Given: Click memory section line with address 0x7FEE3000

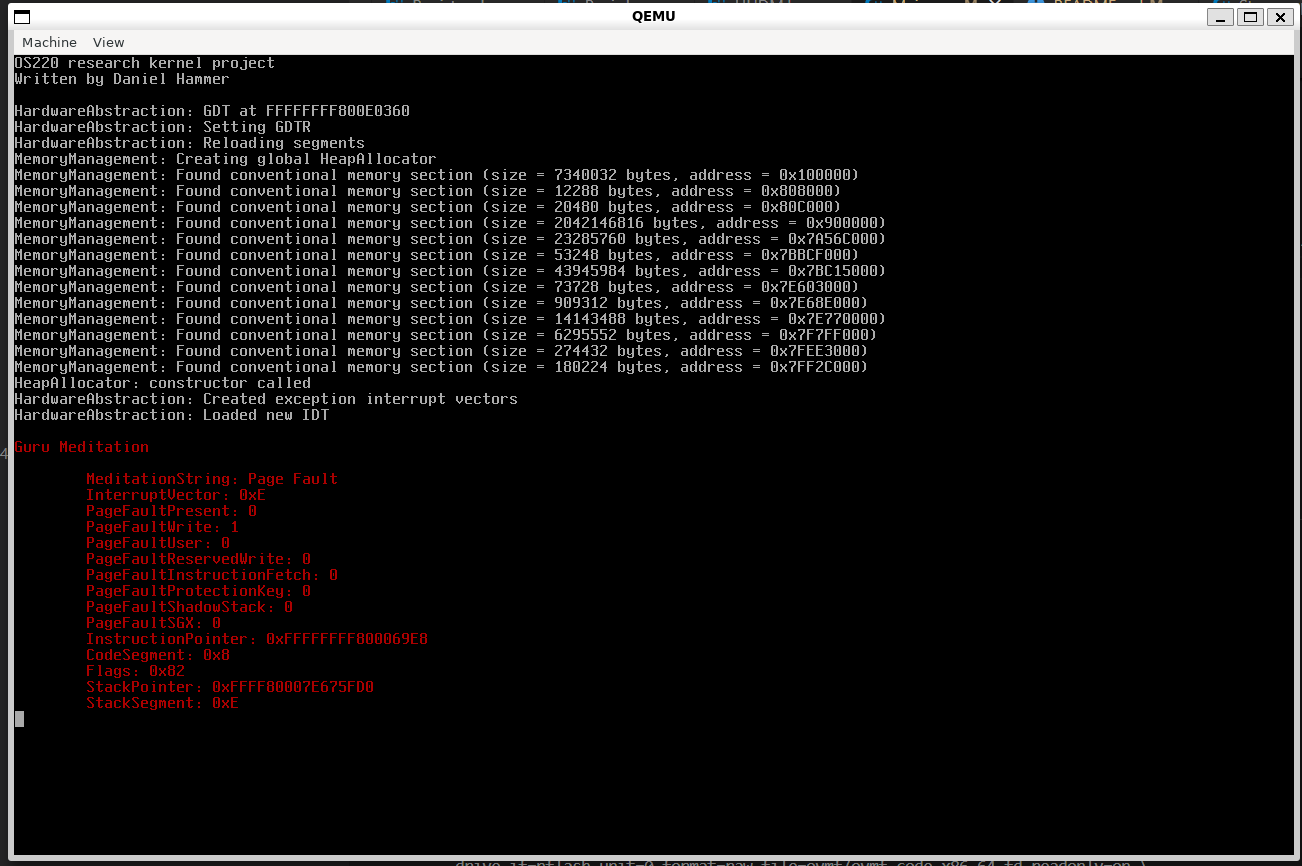Looking at the screenshot, I should point(441,351).
